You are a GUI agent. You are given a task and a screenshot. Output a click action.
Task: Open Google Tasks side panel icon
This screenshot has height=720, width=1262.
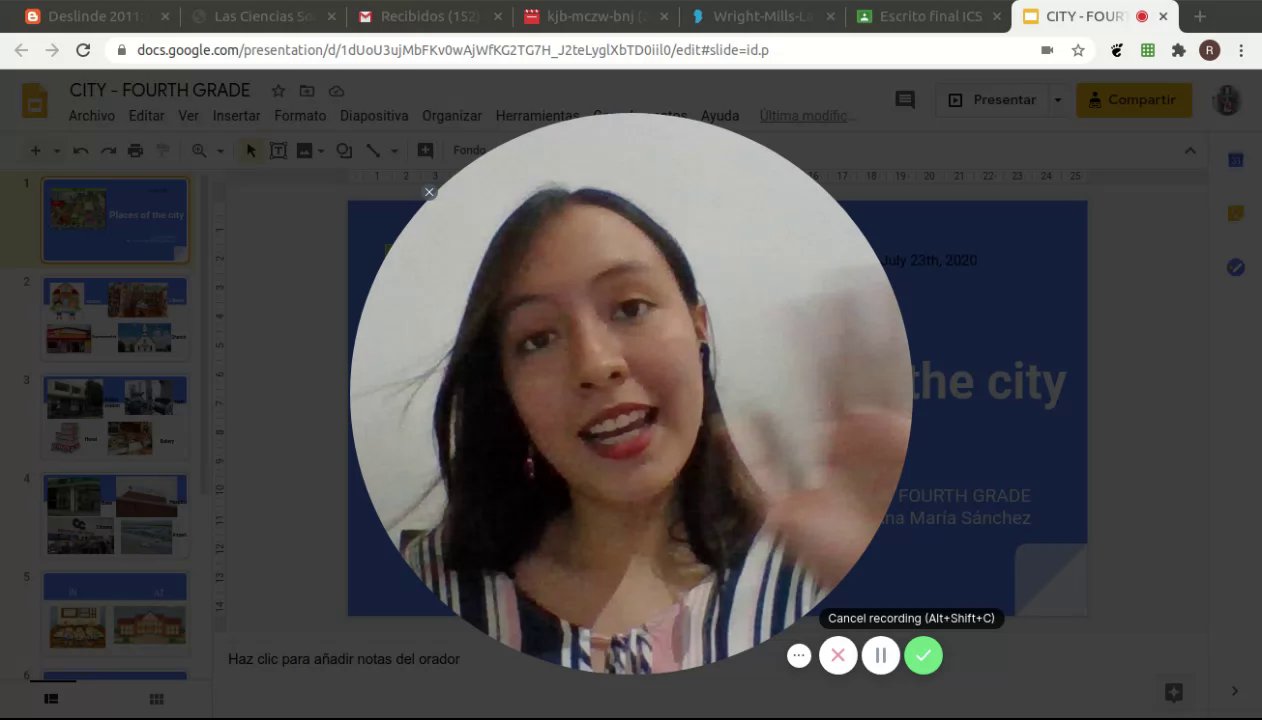[1235, 267]
